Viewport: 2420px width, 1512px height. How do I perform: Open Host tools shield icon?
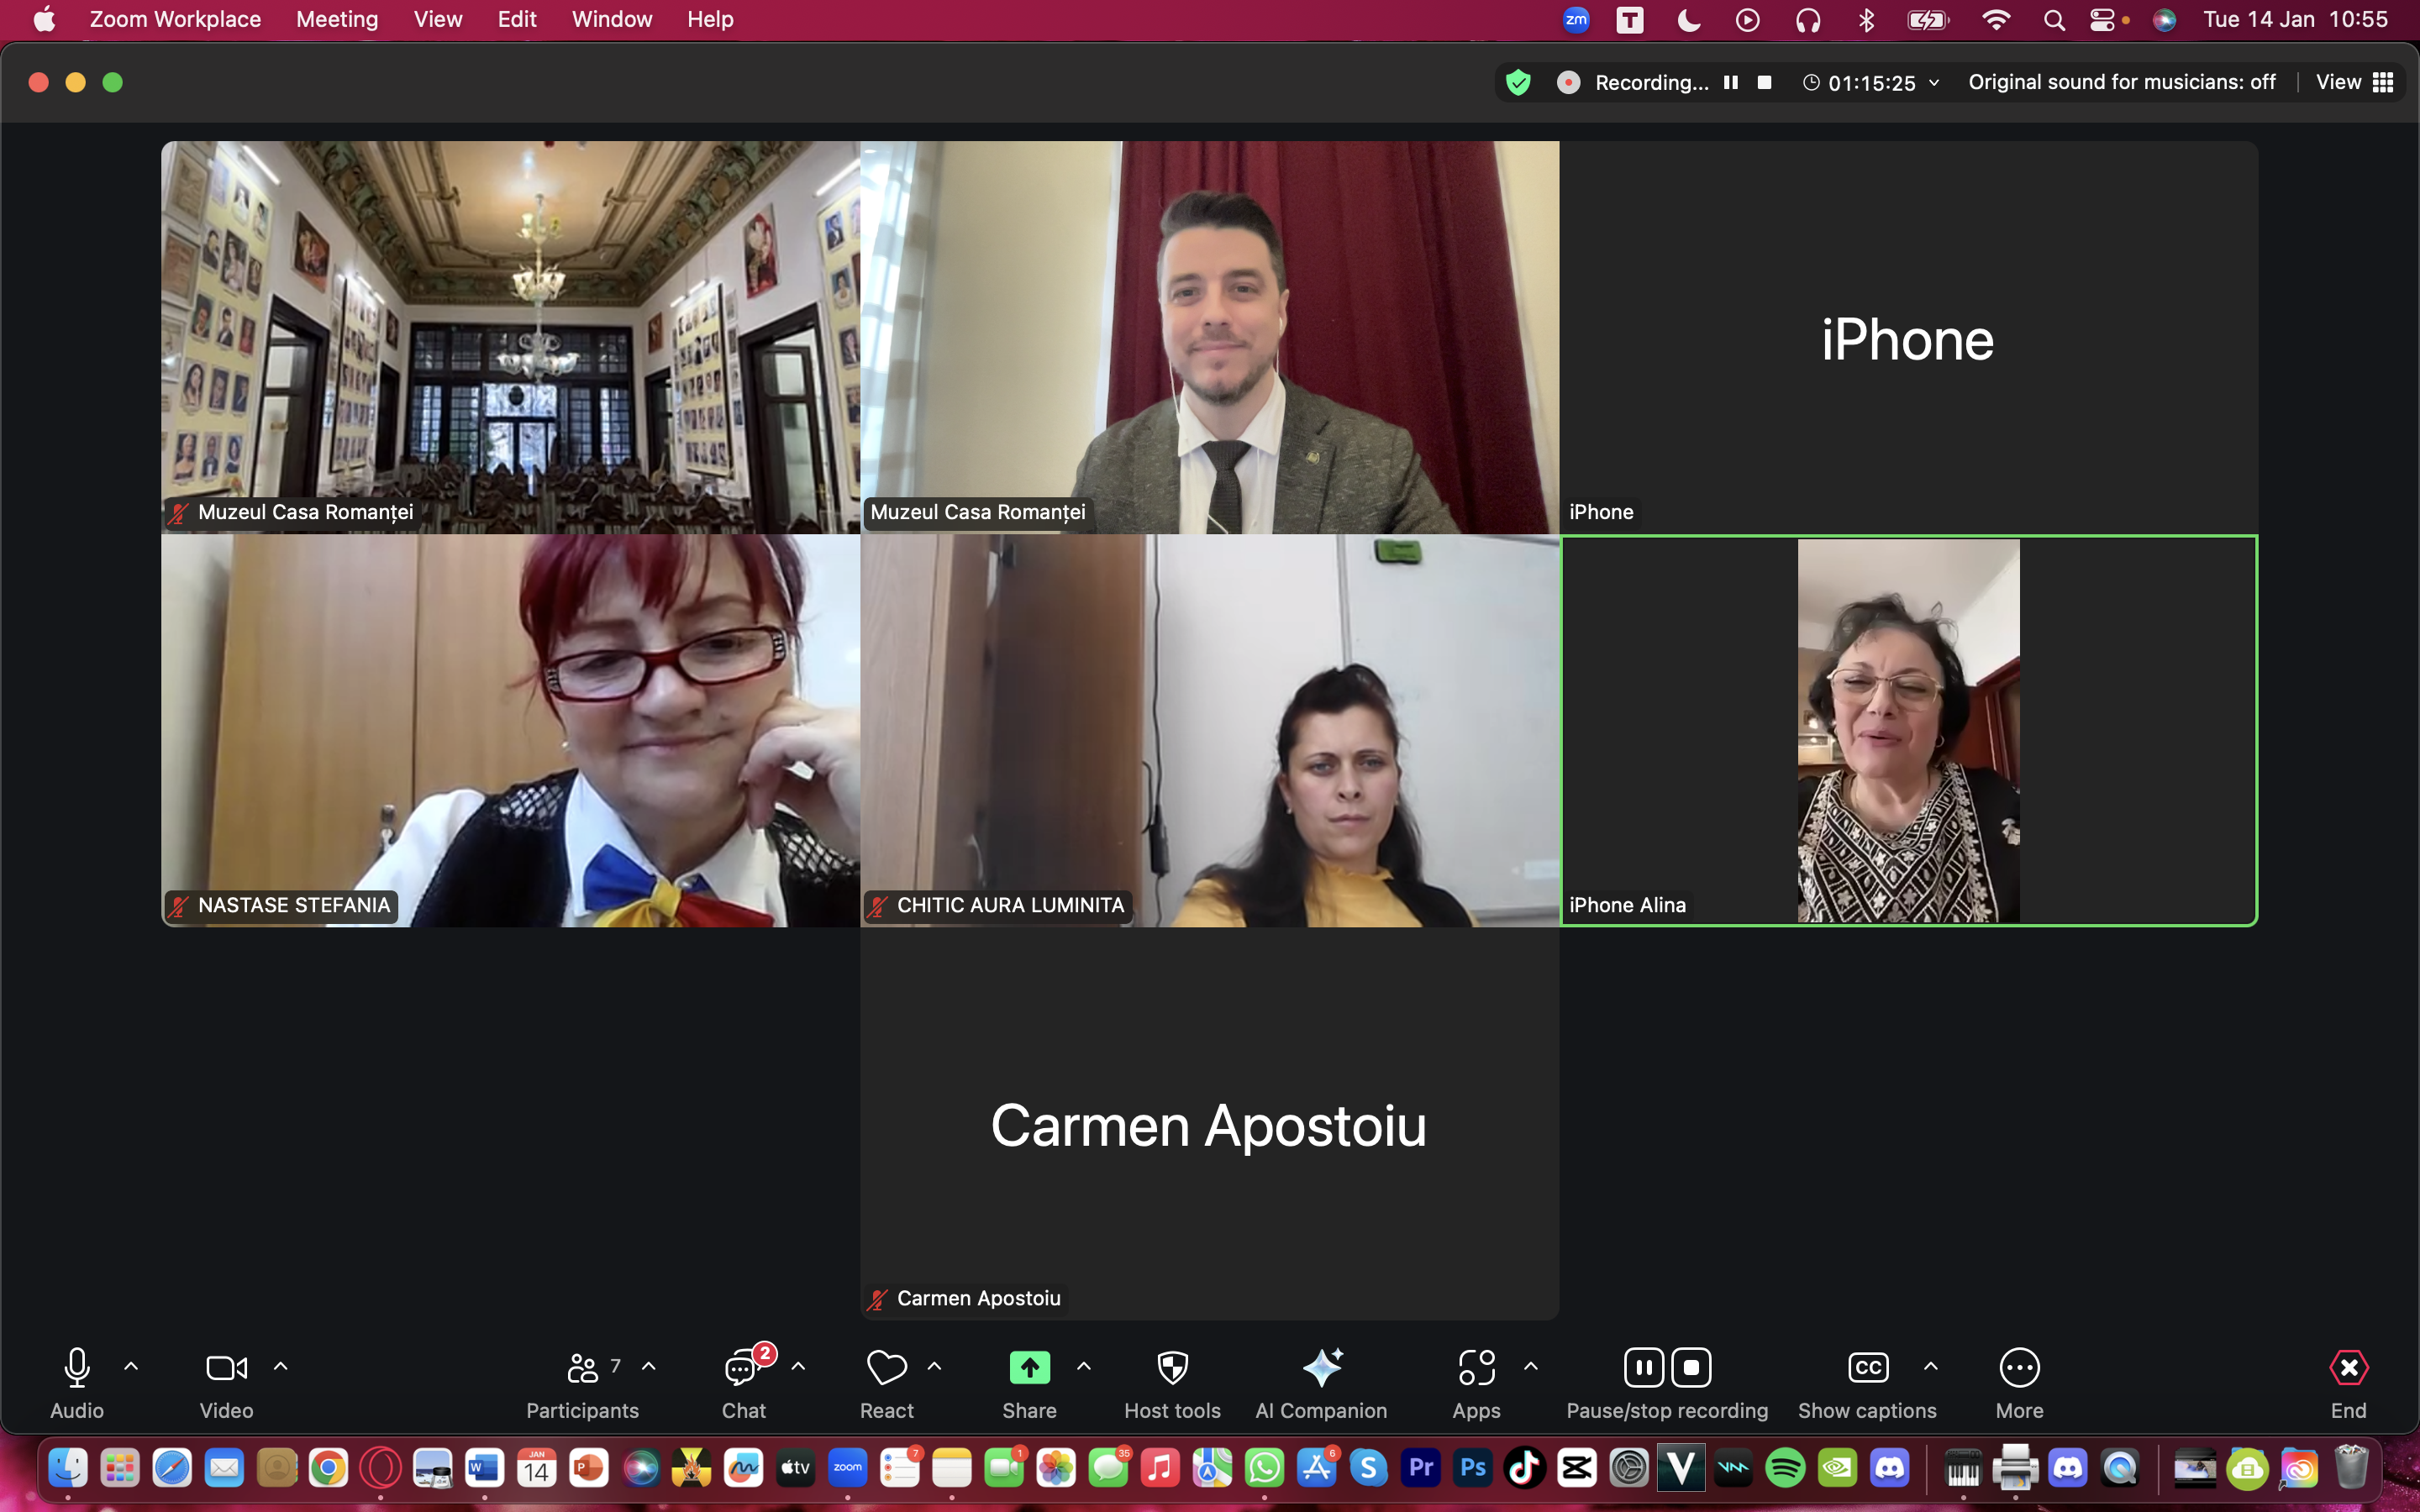[1172, 1368]
